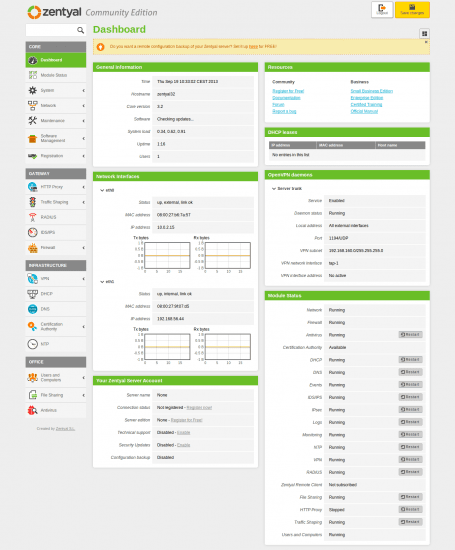Click the 'here' link in backup banner
455x550 pixels.
tap(253, 46)
